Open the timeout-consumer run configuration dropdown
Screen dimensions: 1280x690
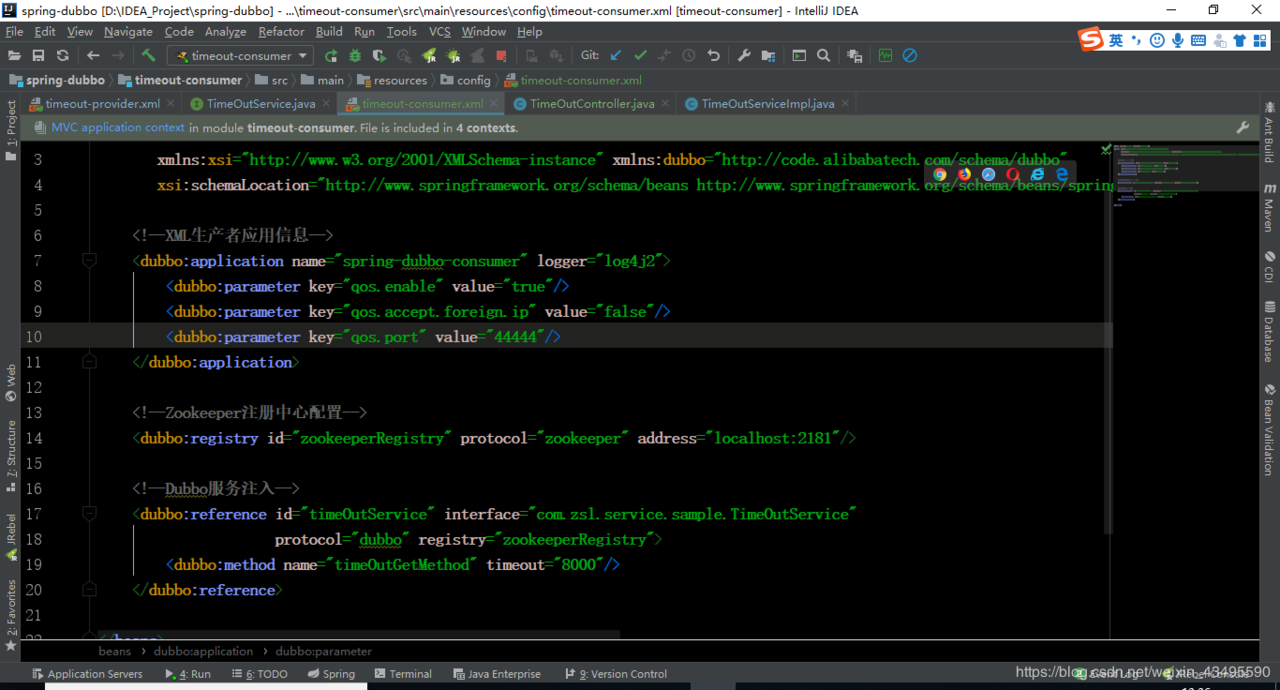tap(240, 56)
